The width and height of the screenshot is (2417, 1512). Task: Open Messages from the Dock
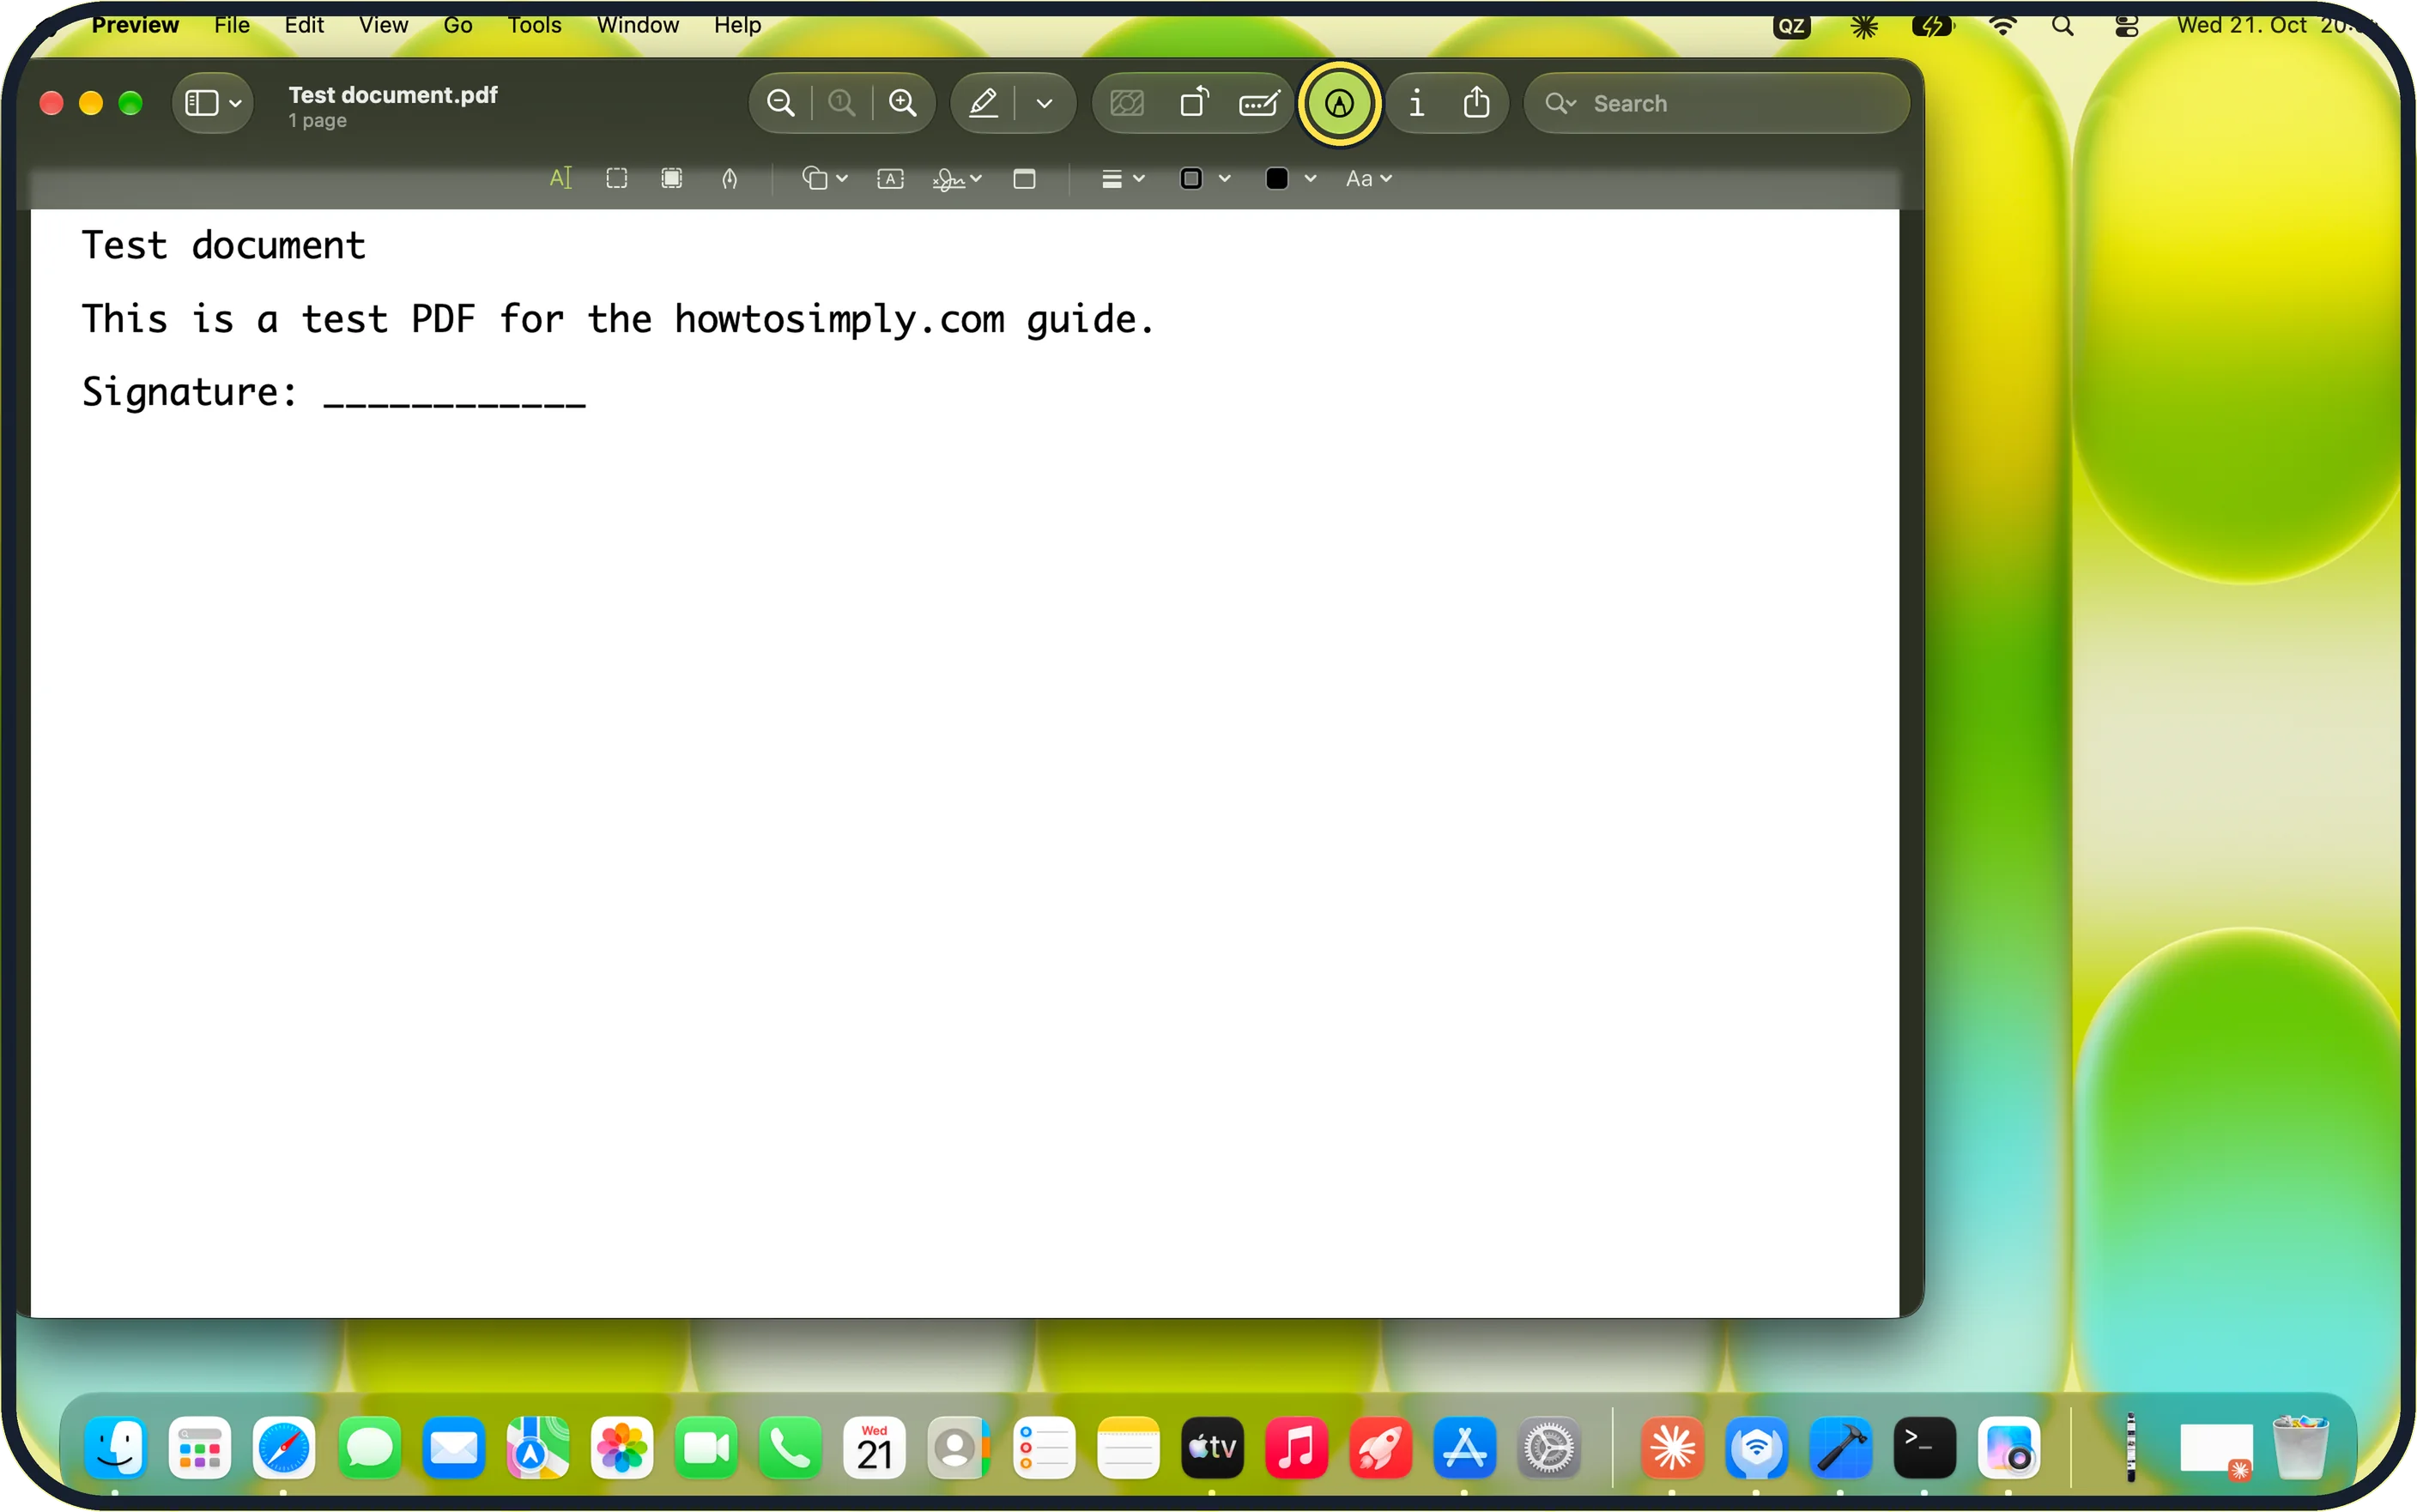coord(369,1447)
